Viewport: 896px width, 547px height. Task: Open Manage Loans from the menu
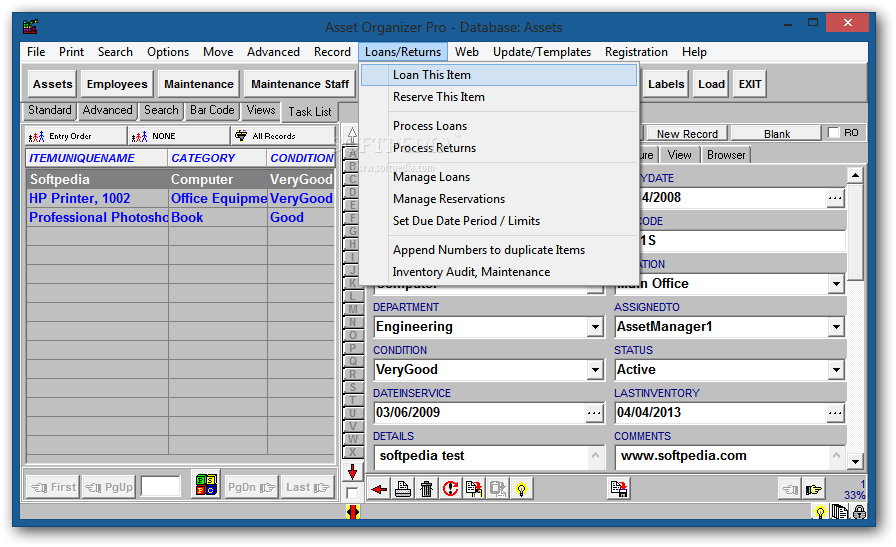coord(499,177)
